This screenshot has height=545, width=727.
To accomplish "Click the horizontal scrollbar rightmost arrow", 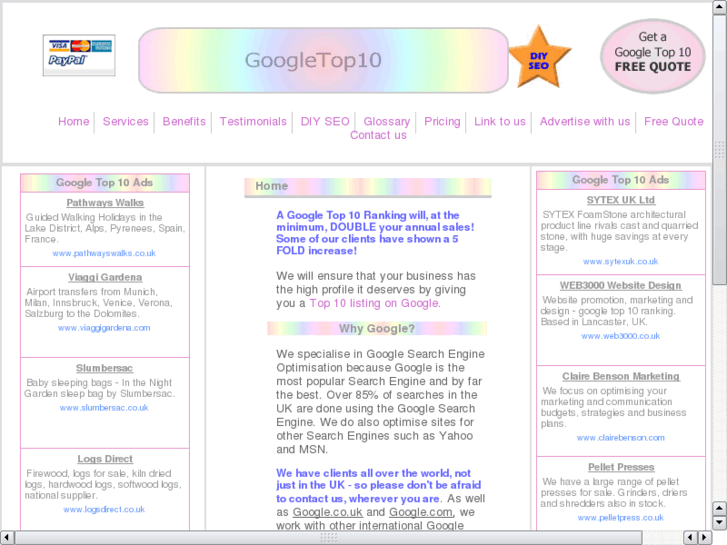I will [x=705, y=538].
